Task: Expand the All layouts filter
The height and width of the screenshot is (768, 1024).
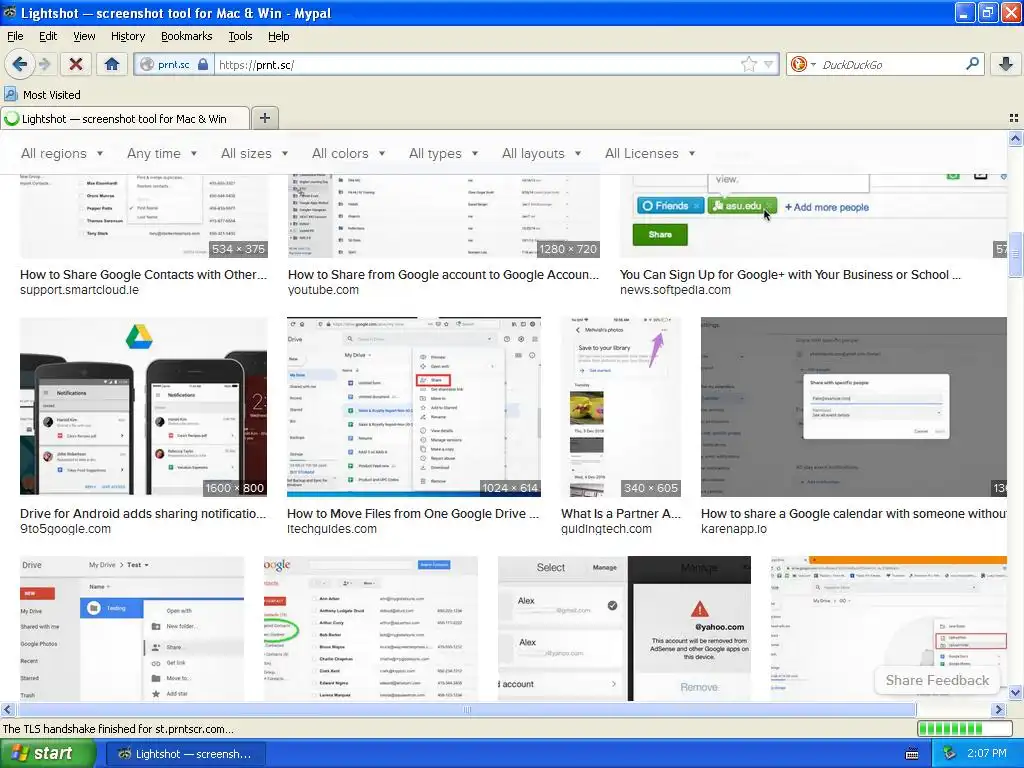Action: tap(541, 153)
